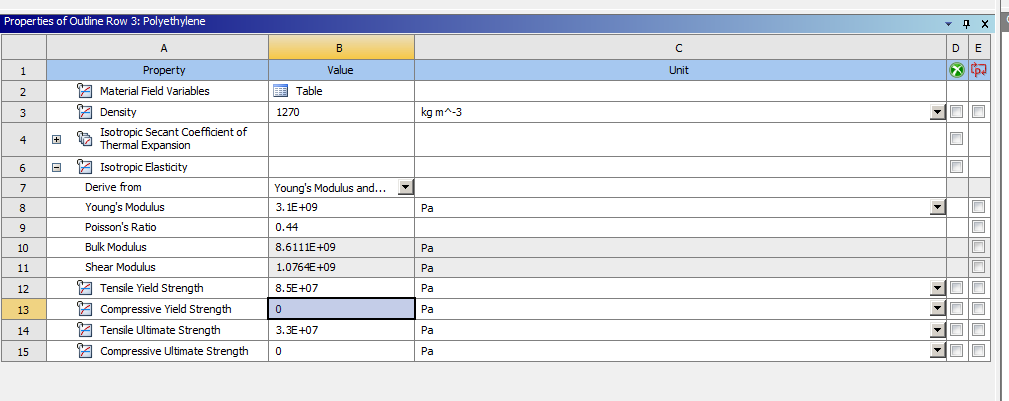
Task: Click the Tensile Yield Strength property icon
Action: tap(85, 288)
